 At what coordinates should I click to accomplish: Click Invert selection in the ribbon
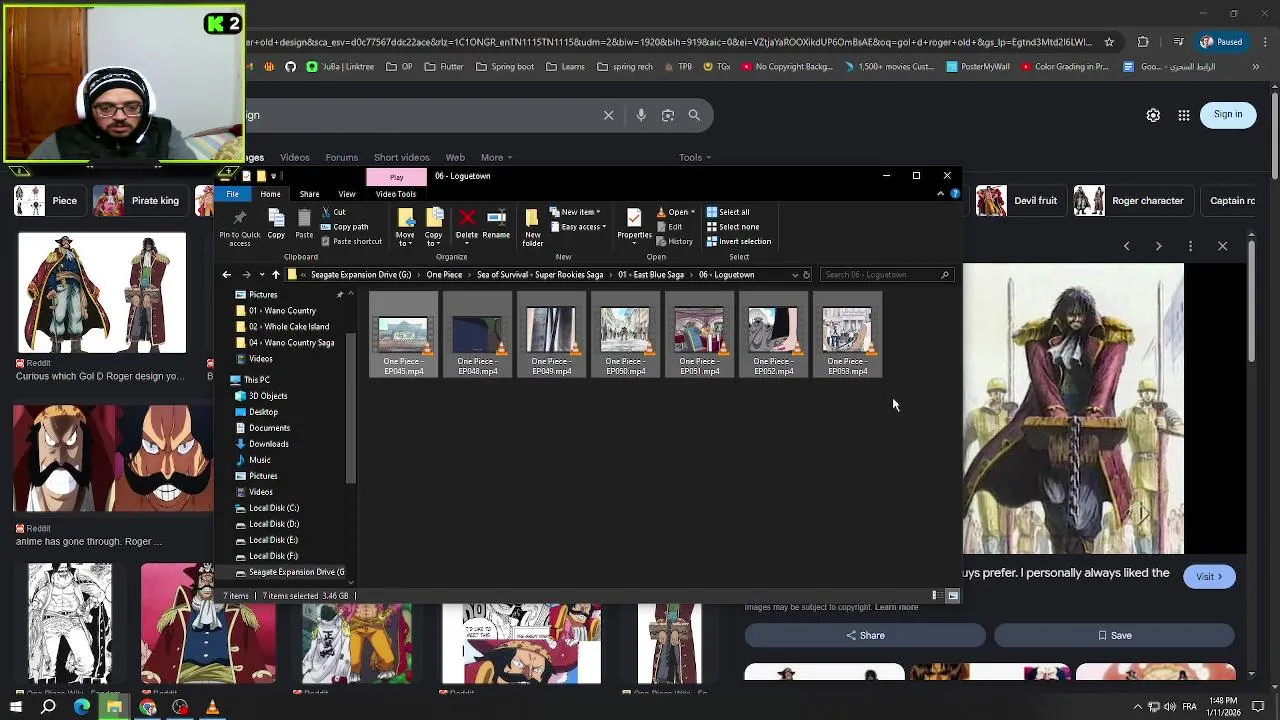(x=739, y=242)
